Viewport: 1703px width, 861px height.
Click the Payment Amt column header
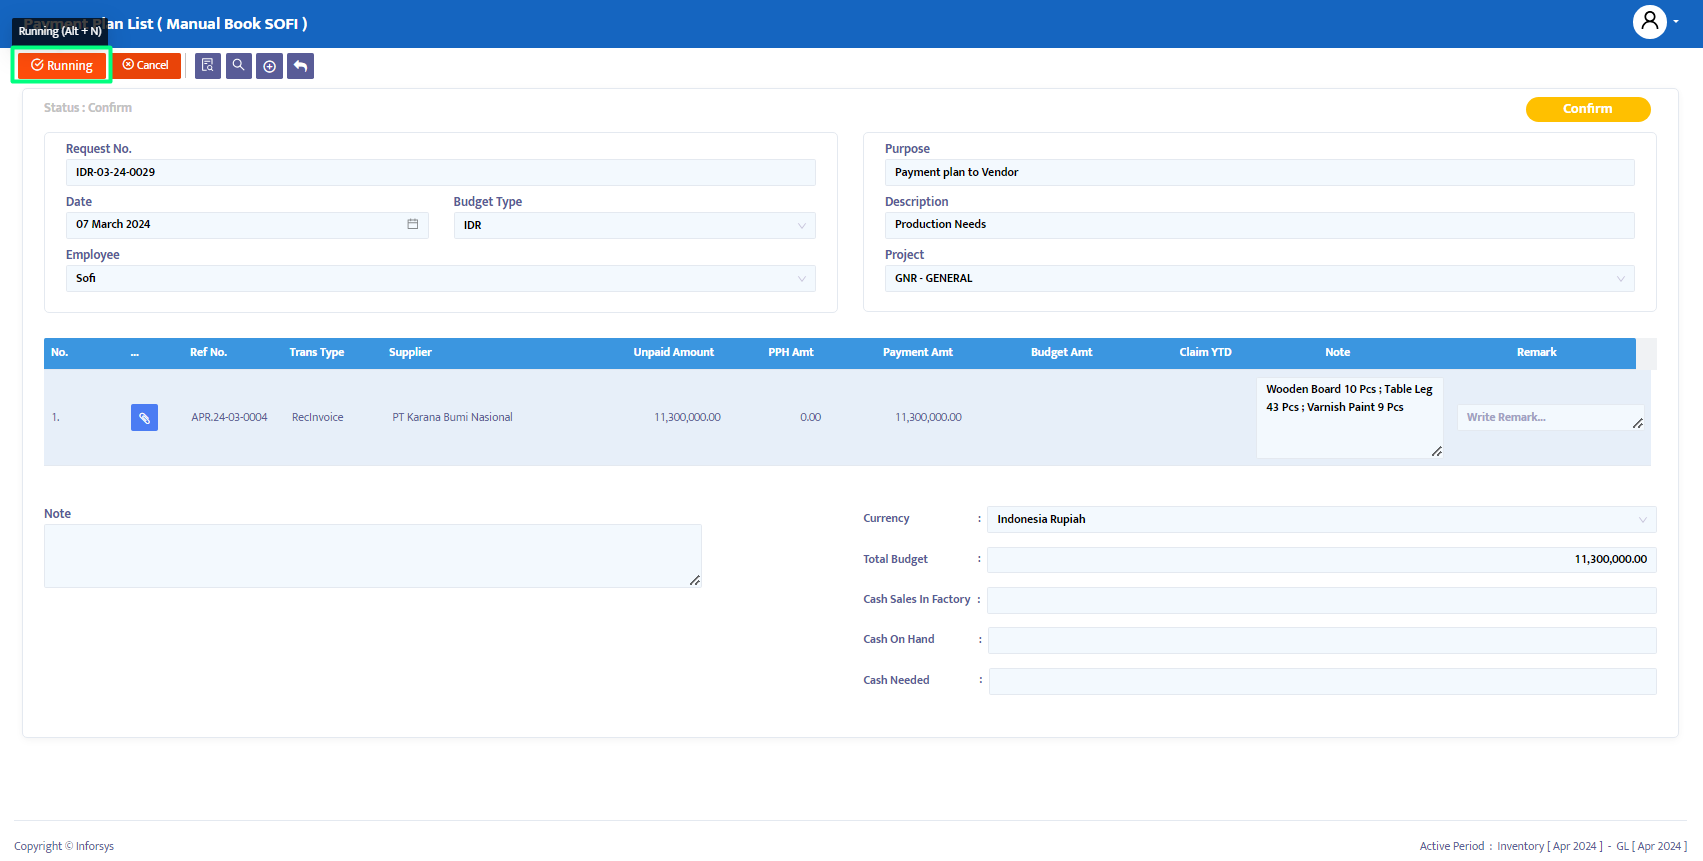pos(918,352)
